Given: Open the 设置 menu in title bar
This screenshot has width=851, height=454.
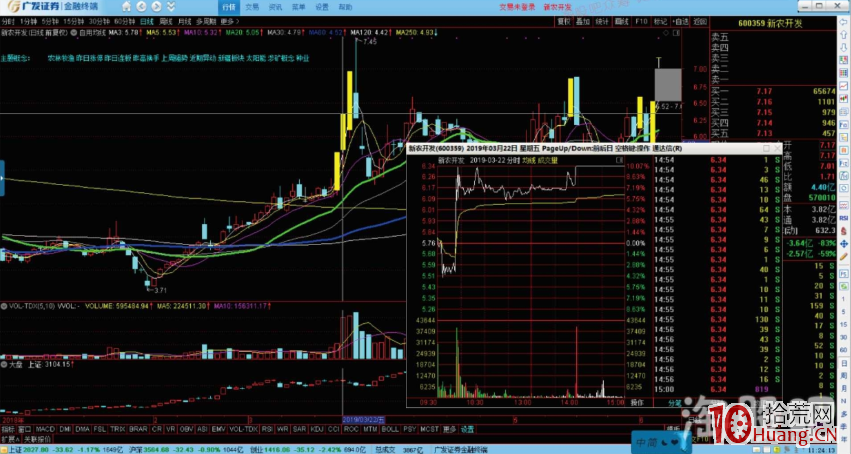Looking at the screenshot, I should click(x=322, y=7).
